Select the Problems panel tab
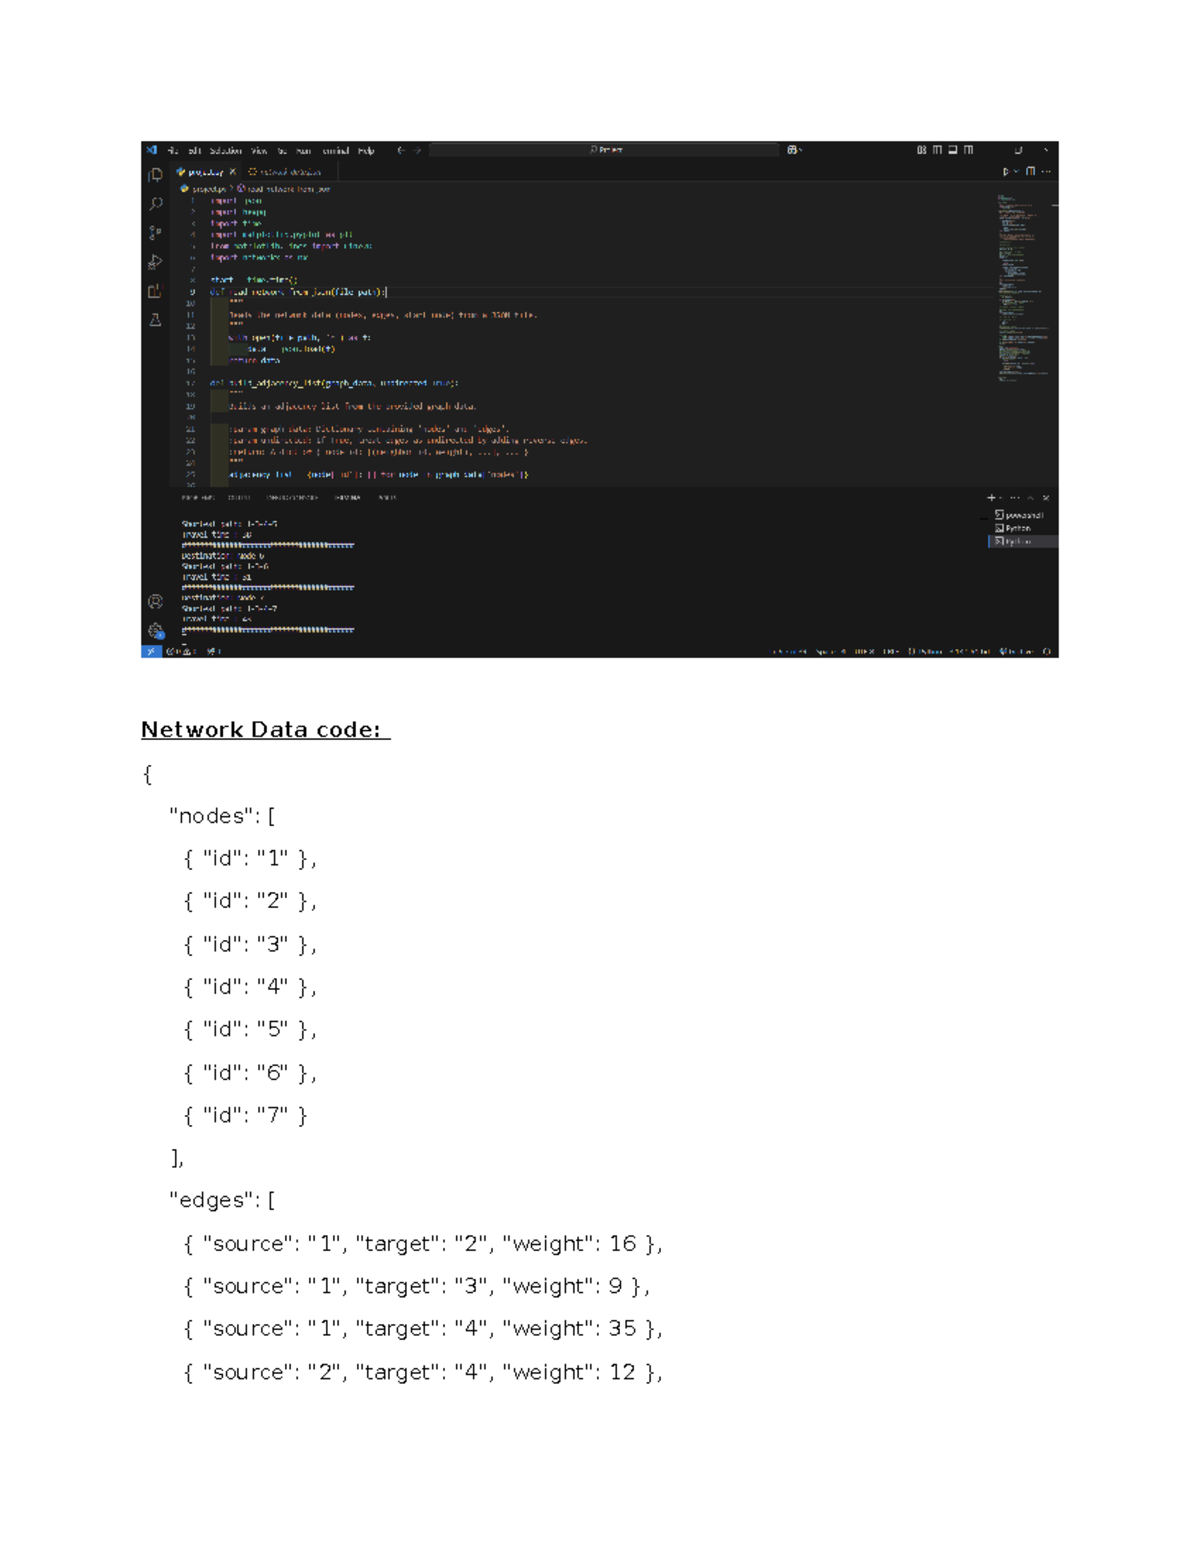 [x=198, y=497]
